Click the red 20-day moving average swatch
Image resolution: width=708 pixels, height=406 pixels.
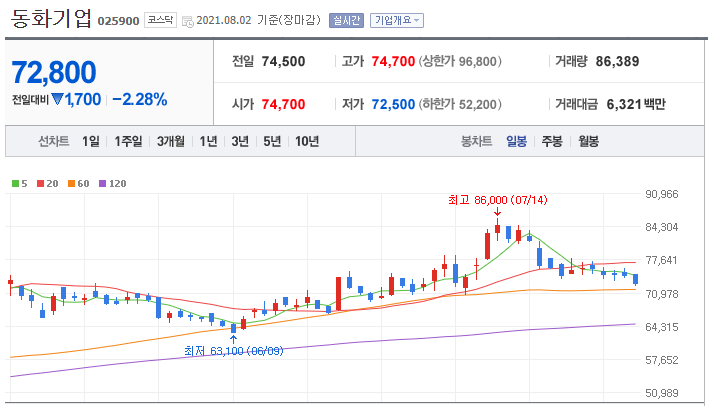point(41,183)
